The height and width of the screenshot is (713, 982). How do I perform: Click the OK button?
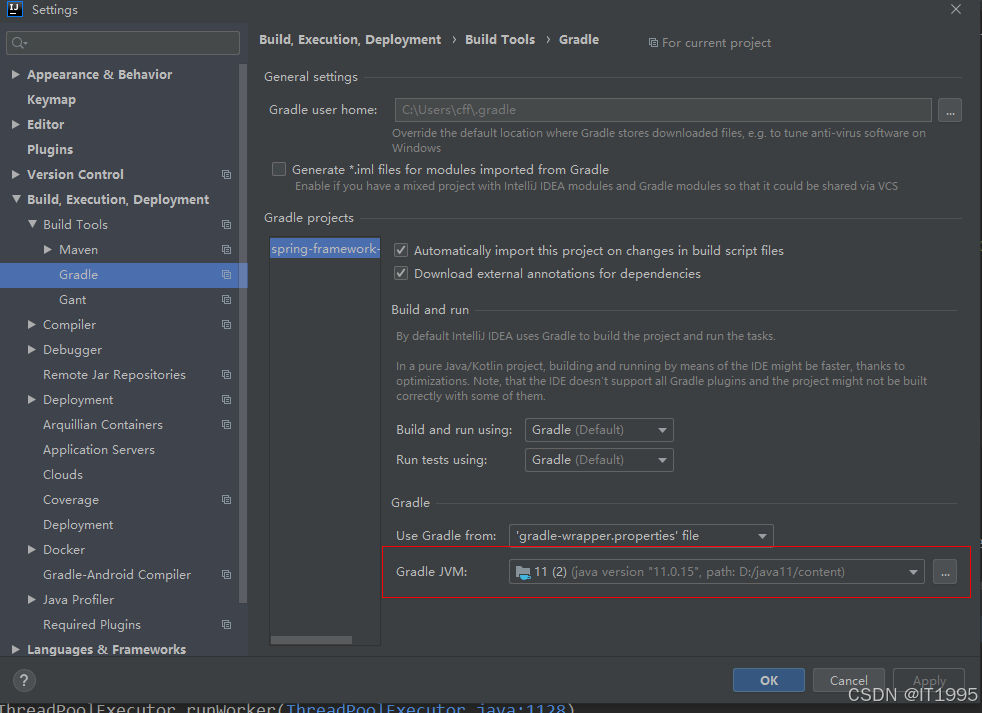768,680
